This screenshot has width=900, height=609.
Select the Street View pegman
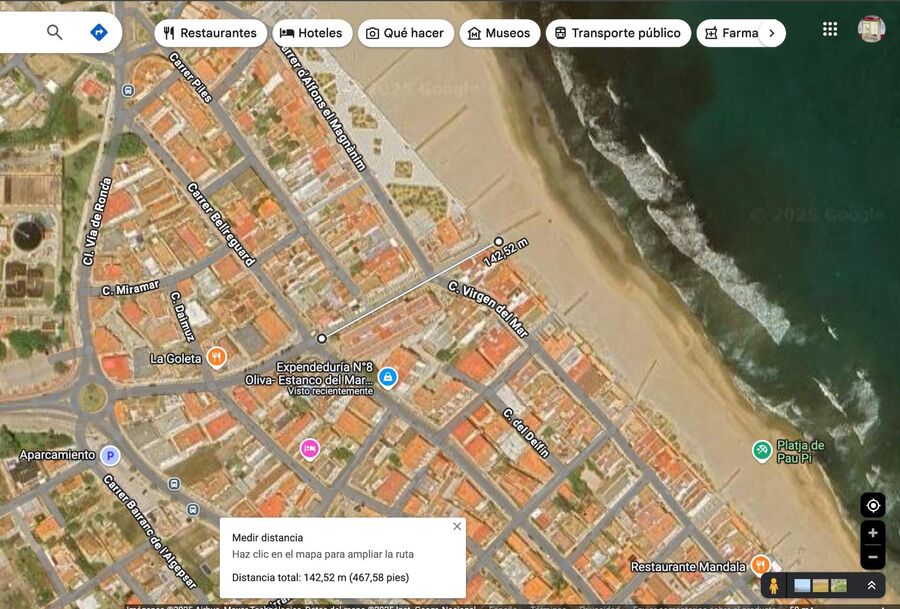pos(773,585)
